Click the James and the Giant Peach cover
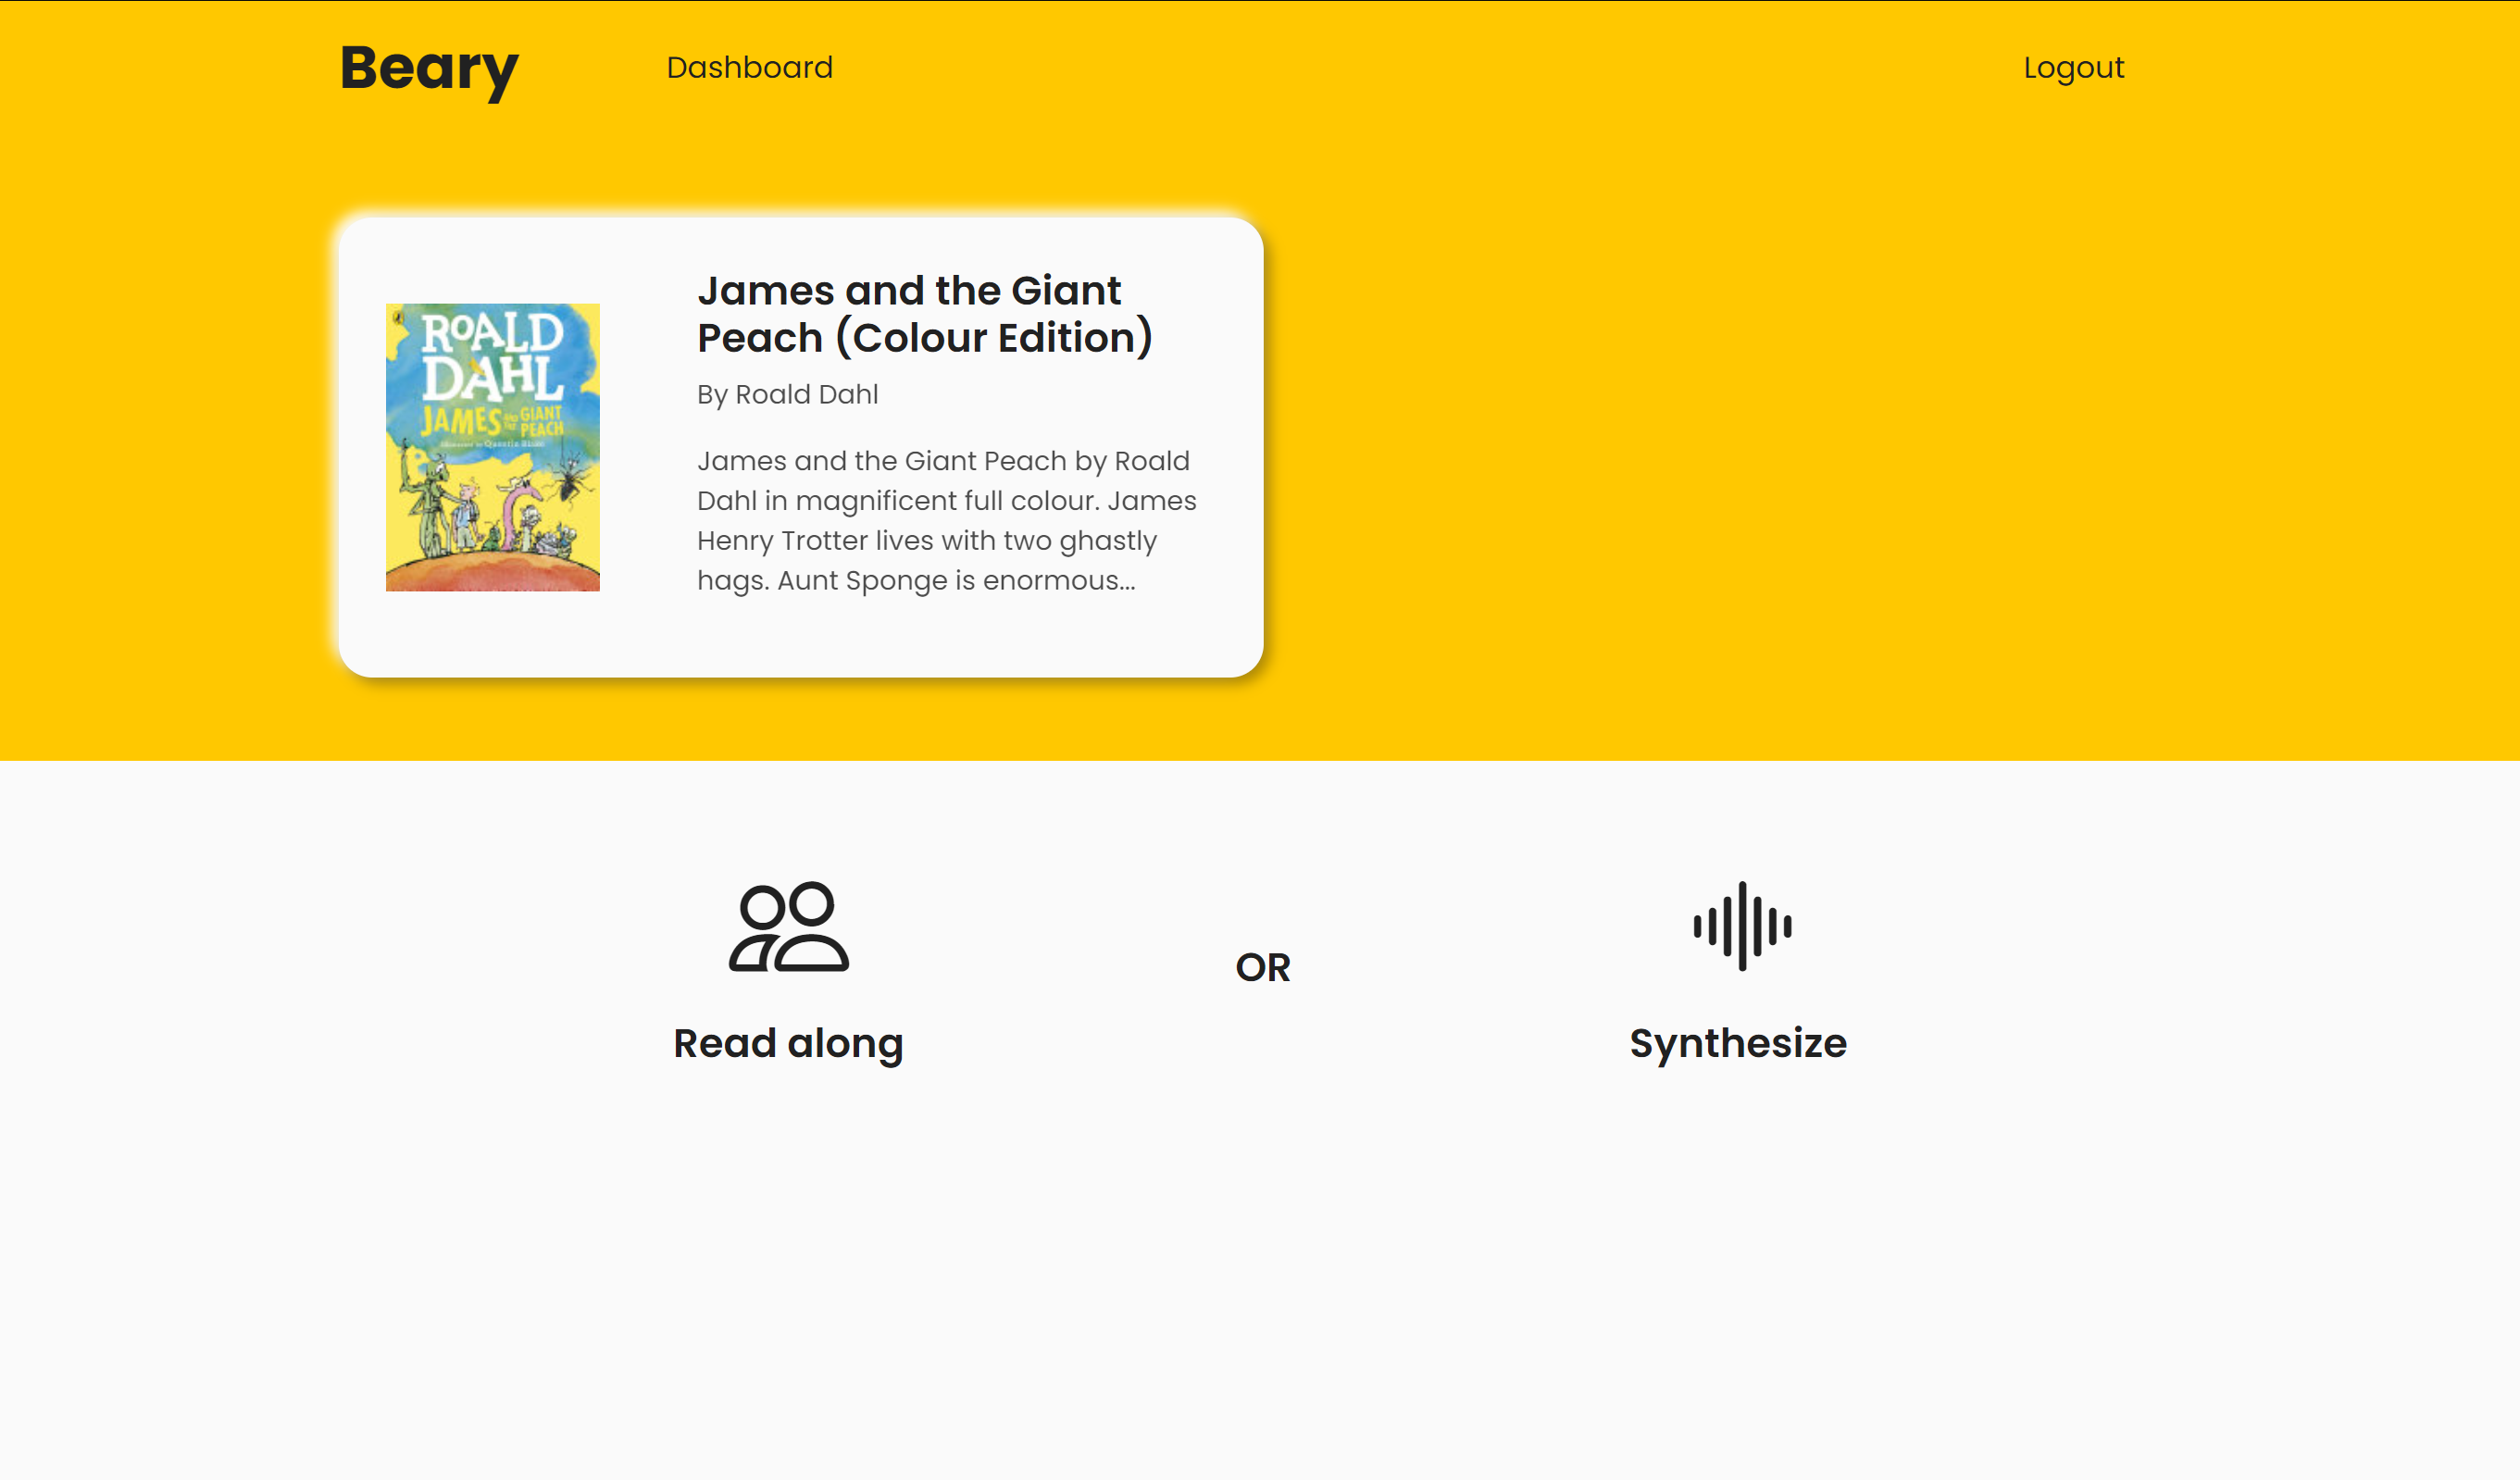Image resolution: width=2520 pixels, height=1480 pixels. (492, 447)
